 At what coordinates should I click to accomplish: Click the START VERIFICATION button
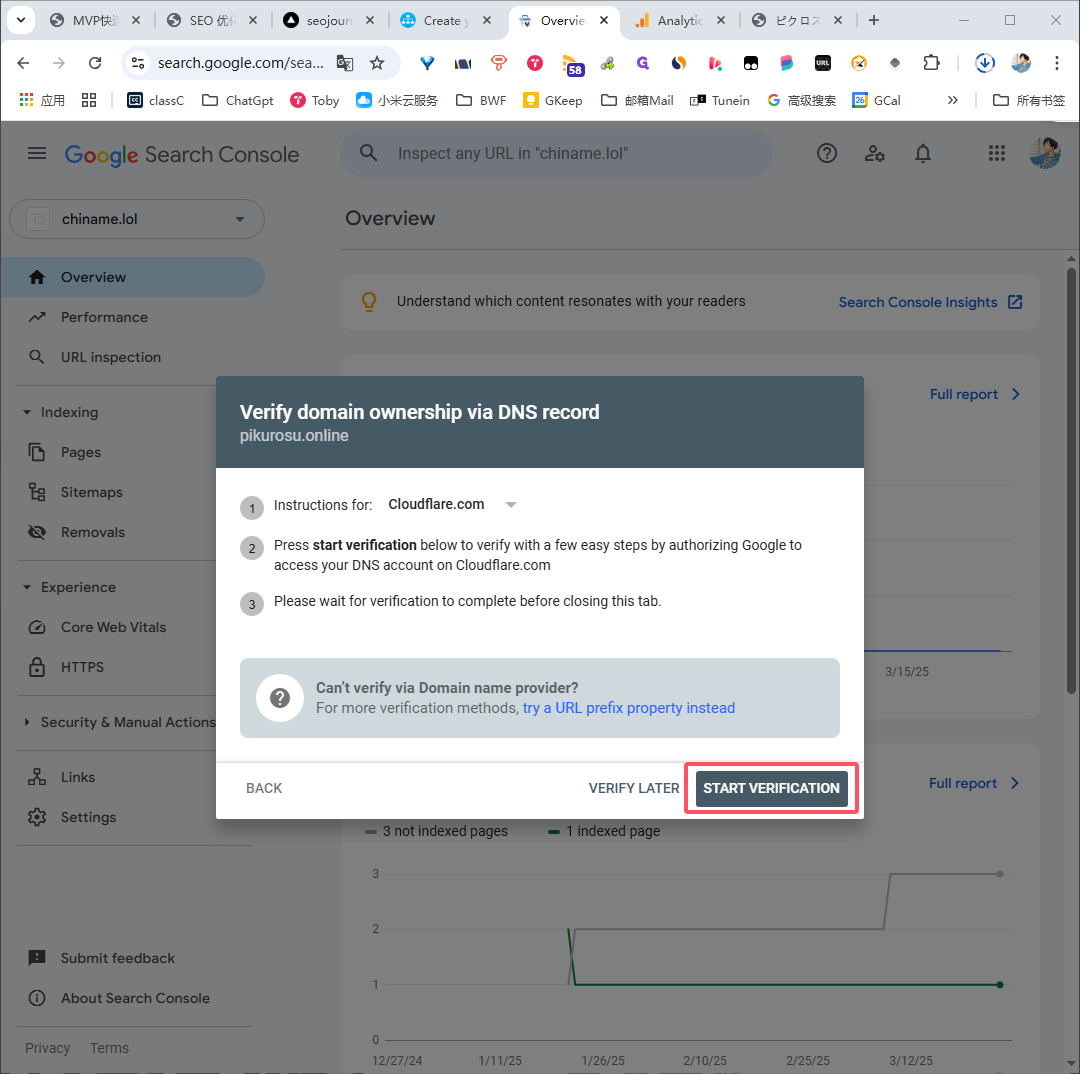[771, 788]
